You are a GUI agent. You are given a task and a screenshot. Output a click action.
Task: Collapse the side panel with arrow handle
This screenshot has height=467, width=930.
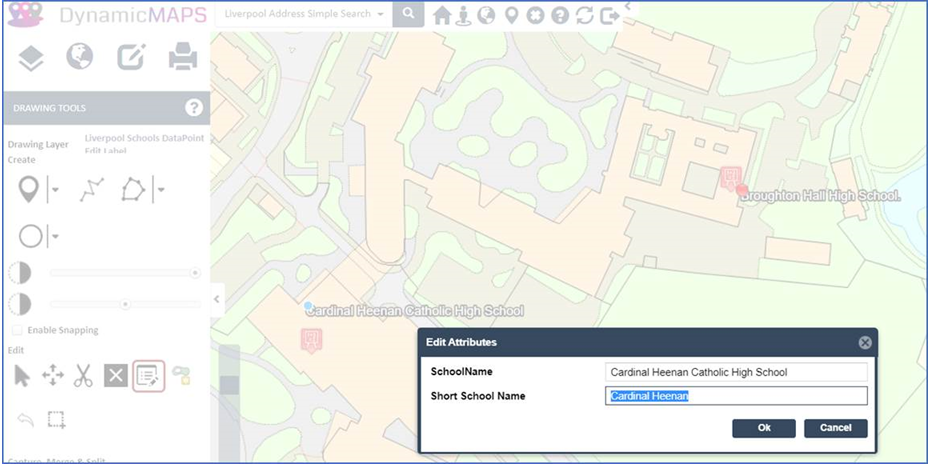click(217, 300)
